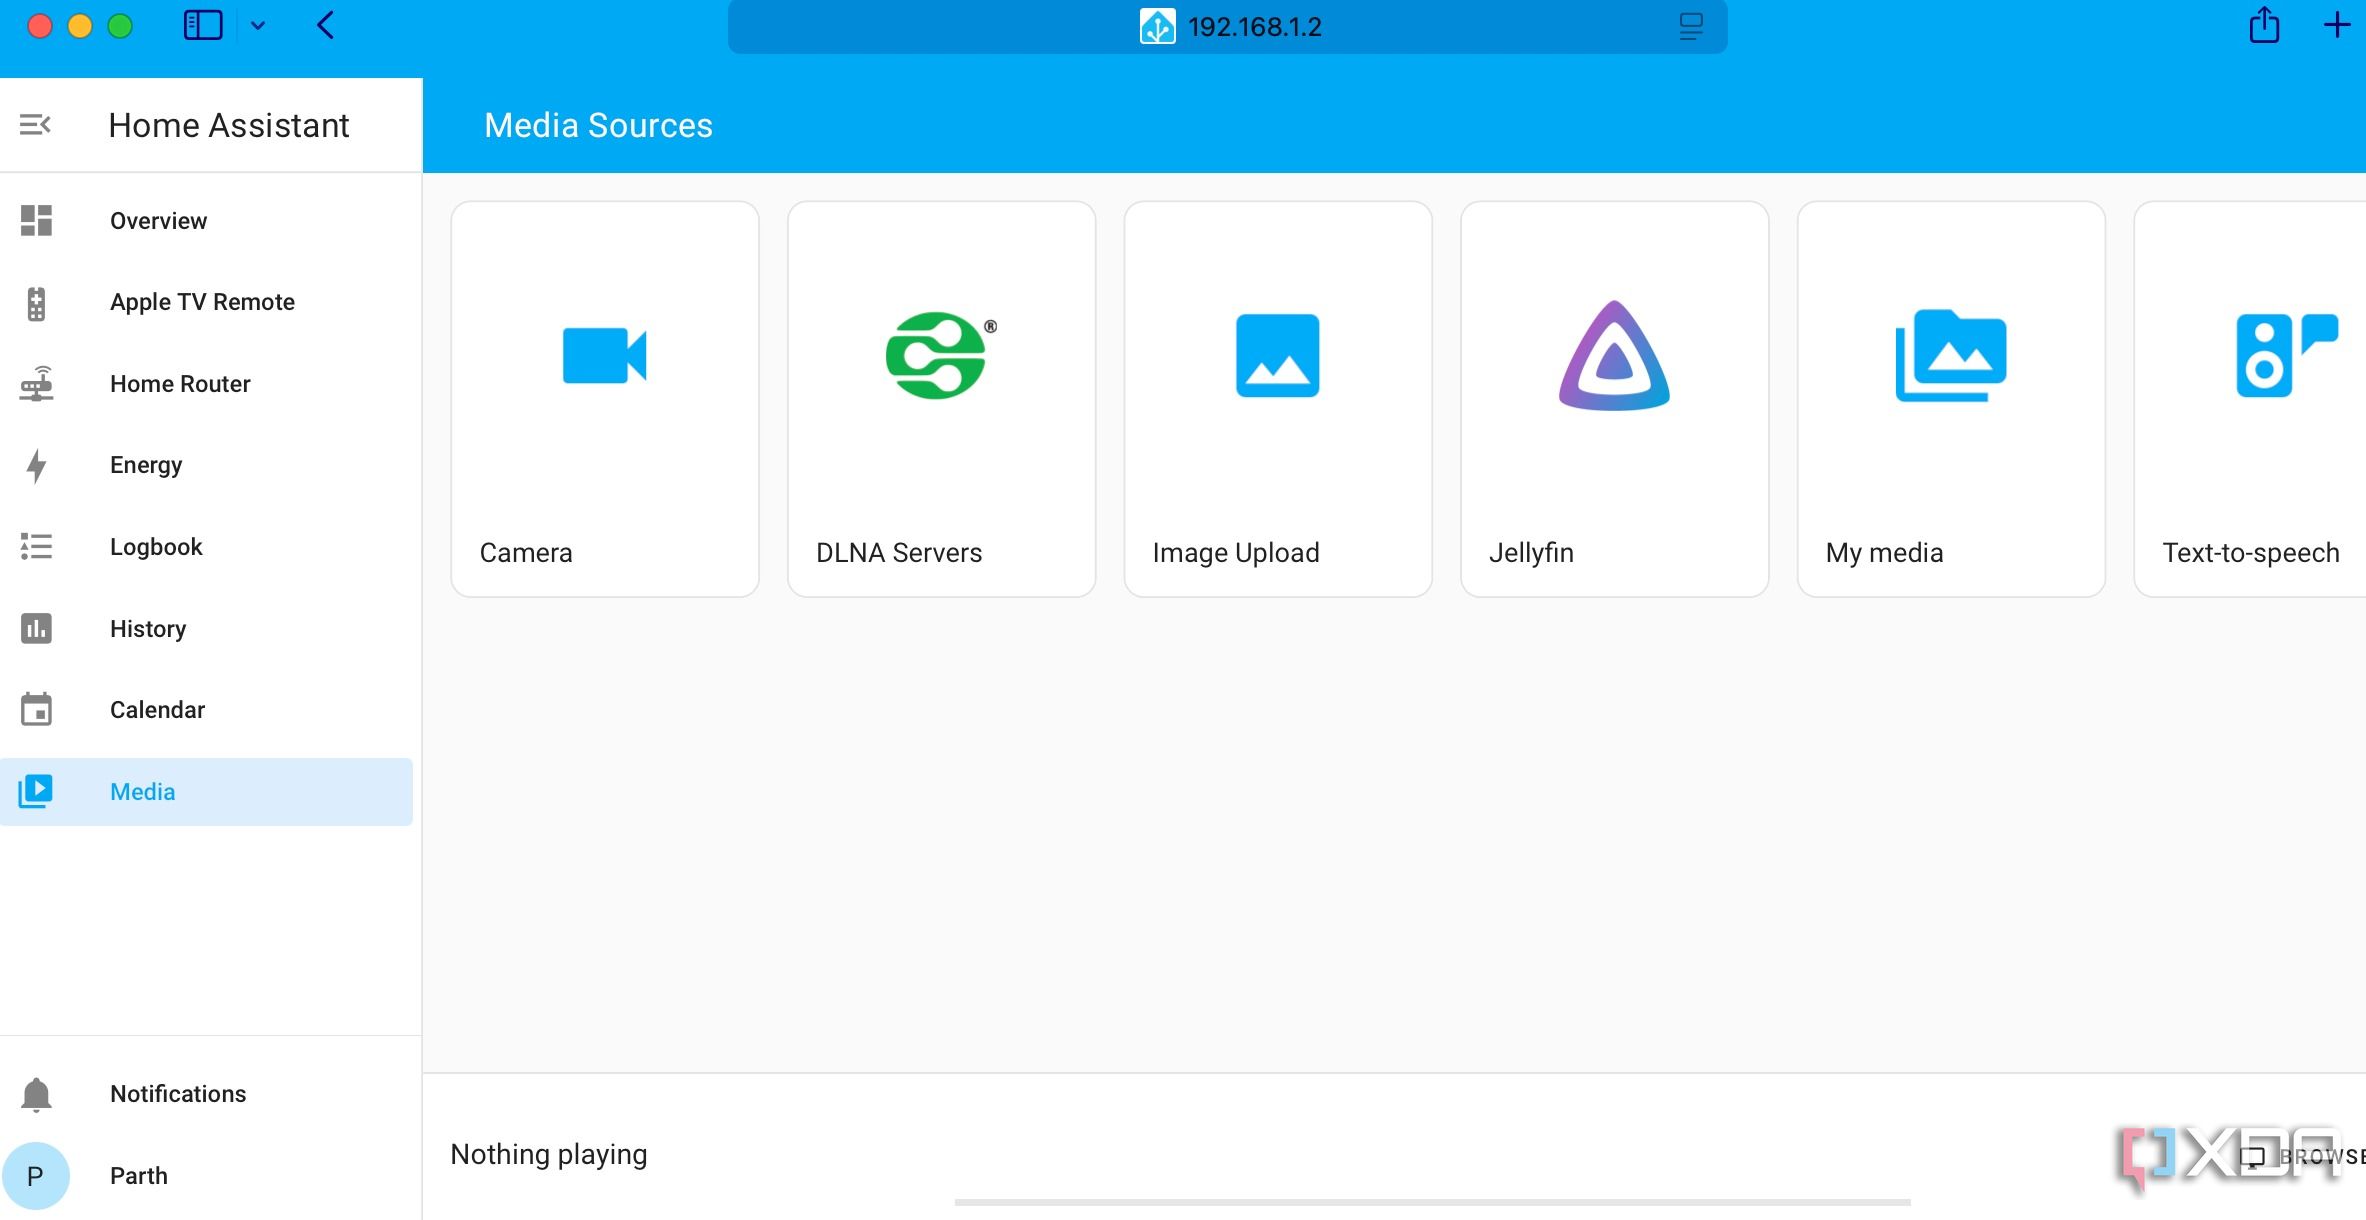
Task: Expand the sidebar options dropdown chevron
Action: coord(257,26)
